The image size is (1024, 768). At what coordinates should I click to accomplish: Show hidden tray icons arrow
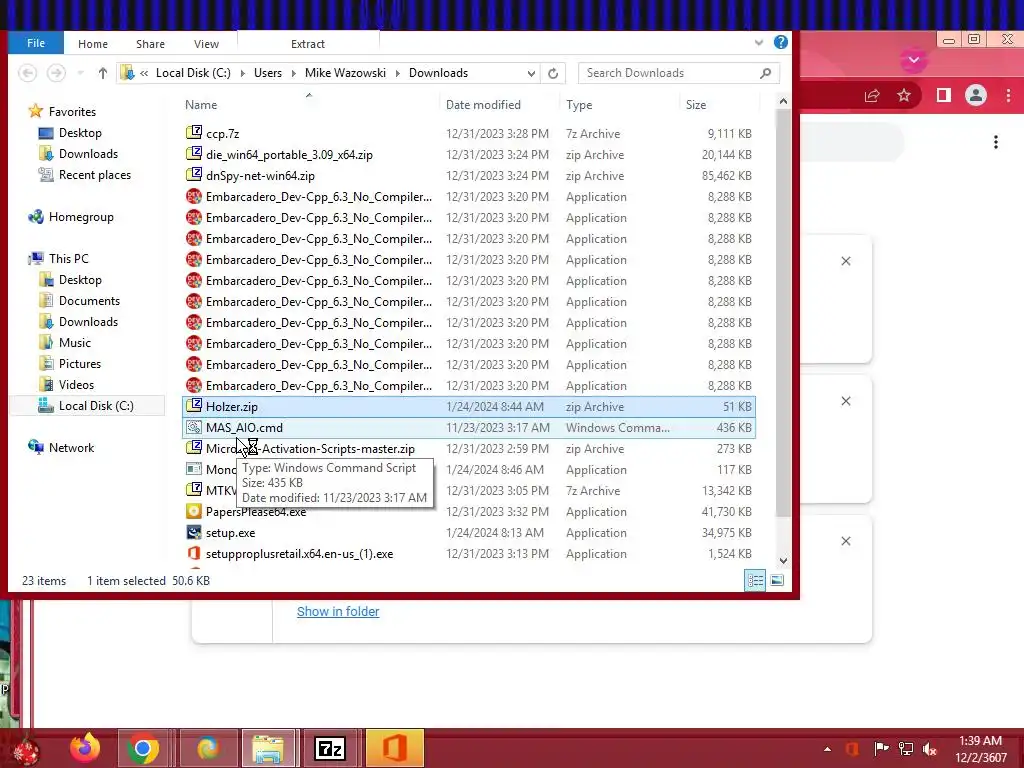click(x=827, y=749)
